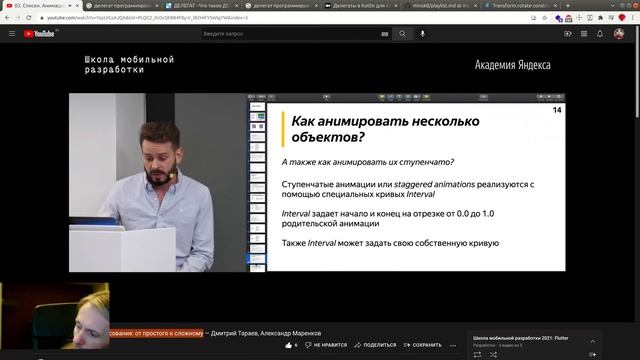
Task: Close the first YouTube browser tab
Action: click(77, 6)
